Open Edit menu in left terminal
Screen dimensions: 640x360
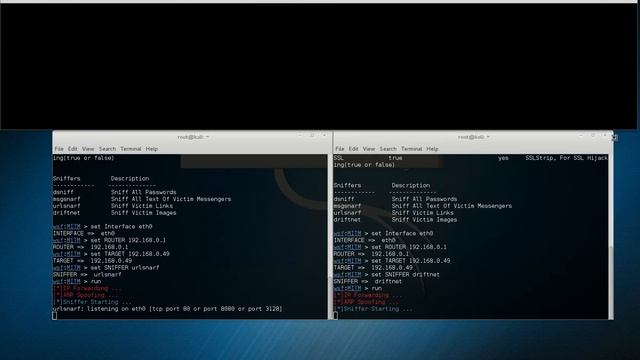click(73, 149)
